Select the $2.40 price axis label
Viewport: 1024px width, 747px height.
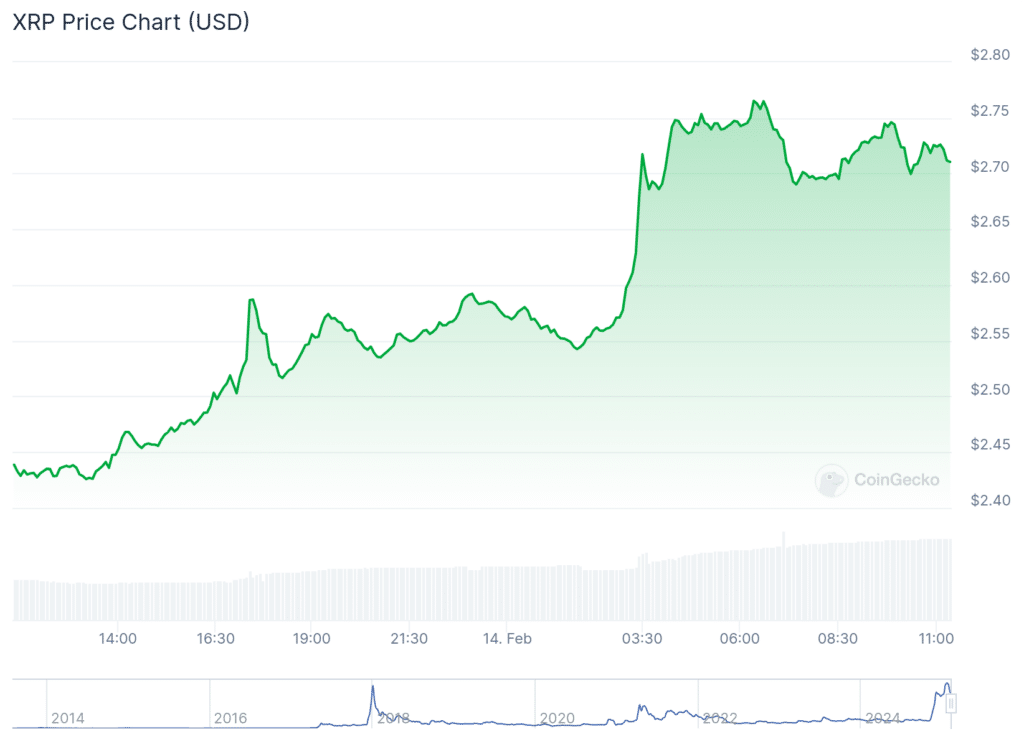(990, 500)
